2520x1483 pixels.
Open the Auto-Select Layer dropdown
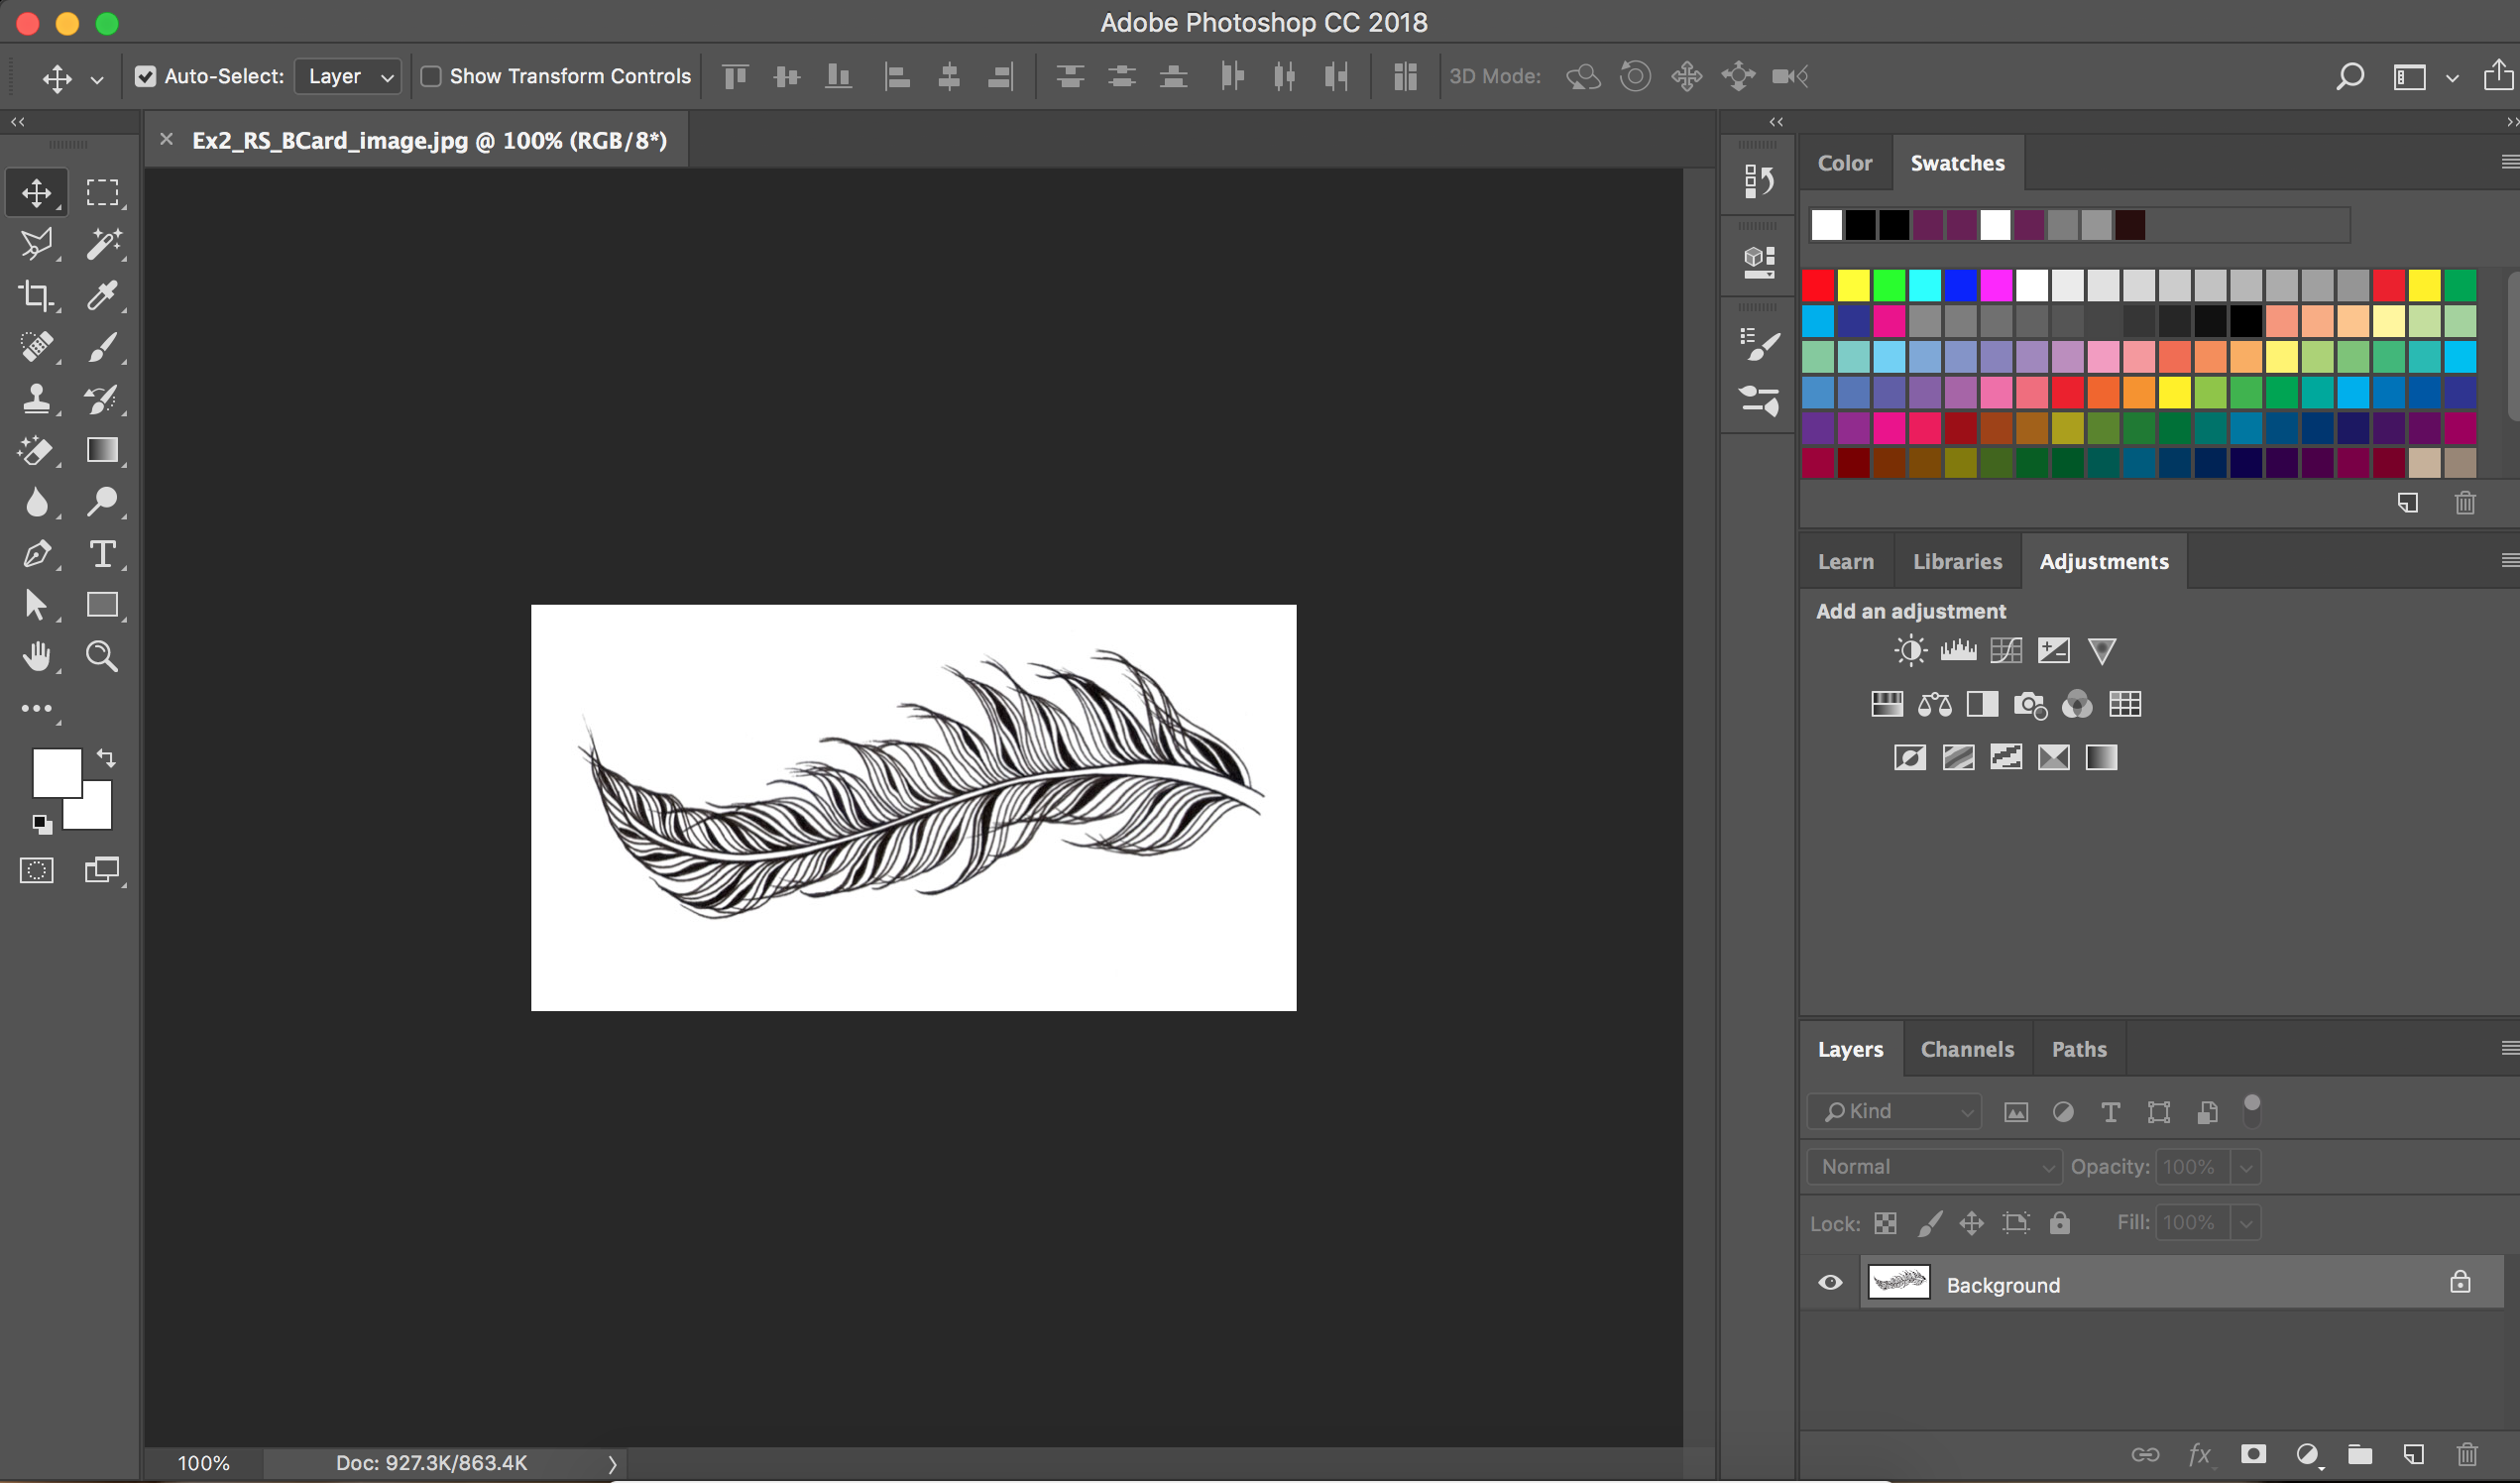pyautogui.click(x=348, y=76)
